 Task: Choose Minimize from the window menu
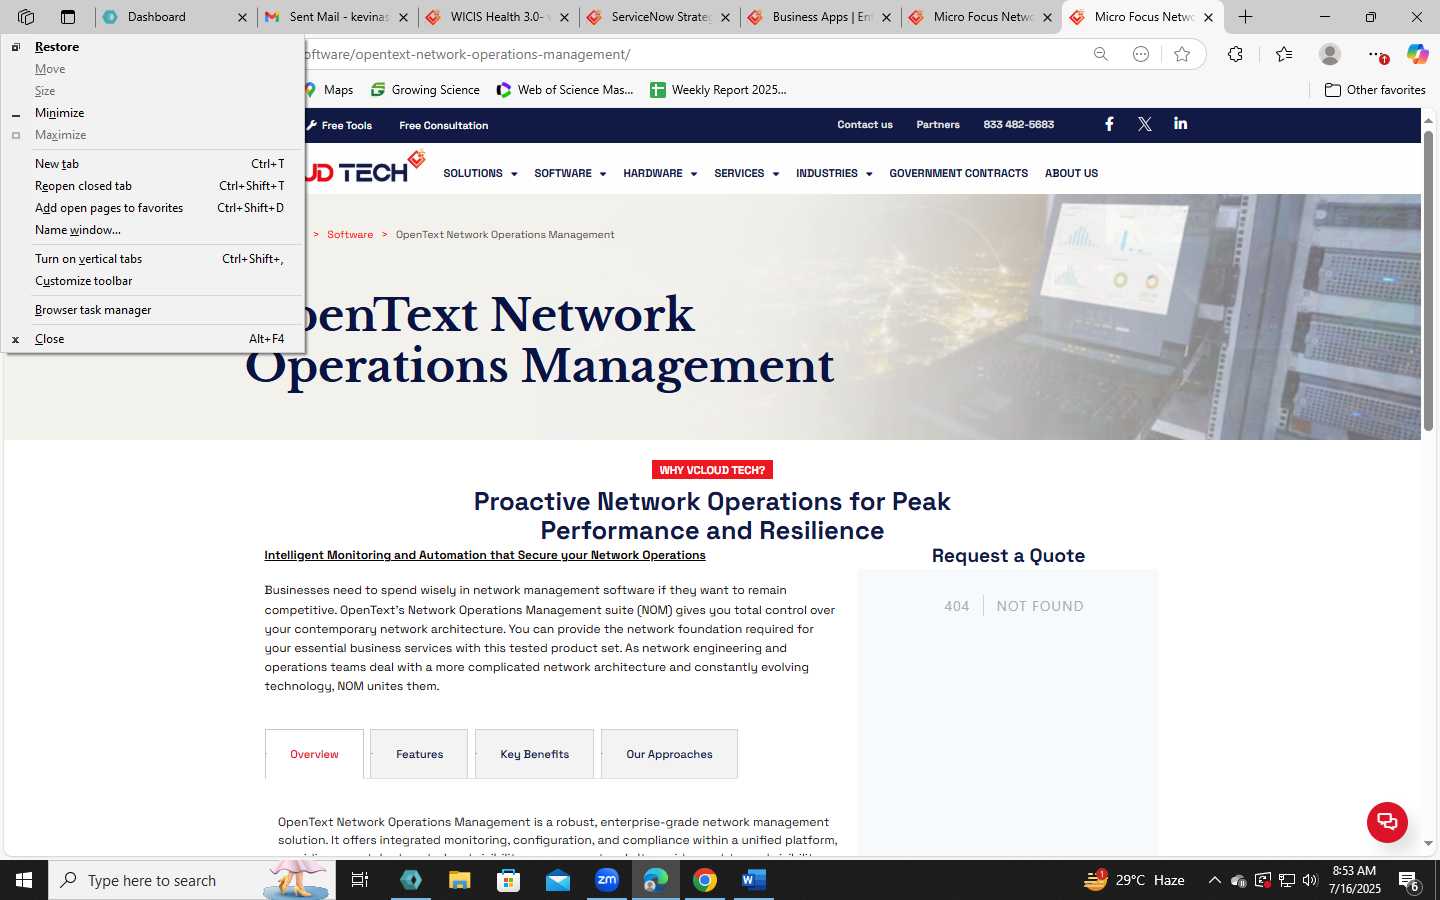[152, 113]
